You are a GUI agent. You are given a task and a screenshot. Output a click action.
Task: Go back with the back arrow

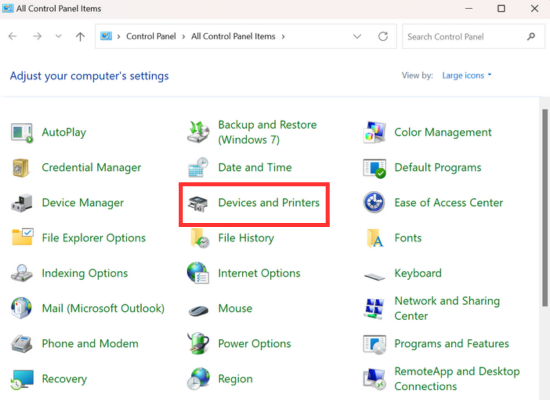click(13, 36)
